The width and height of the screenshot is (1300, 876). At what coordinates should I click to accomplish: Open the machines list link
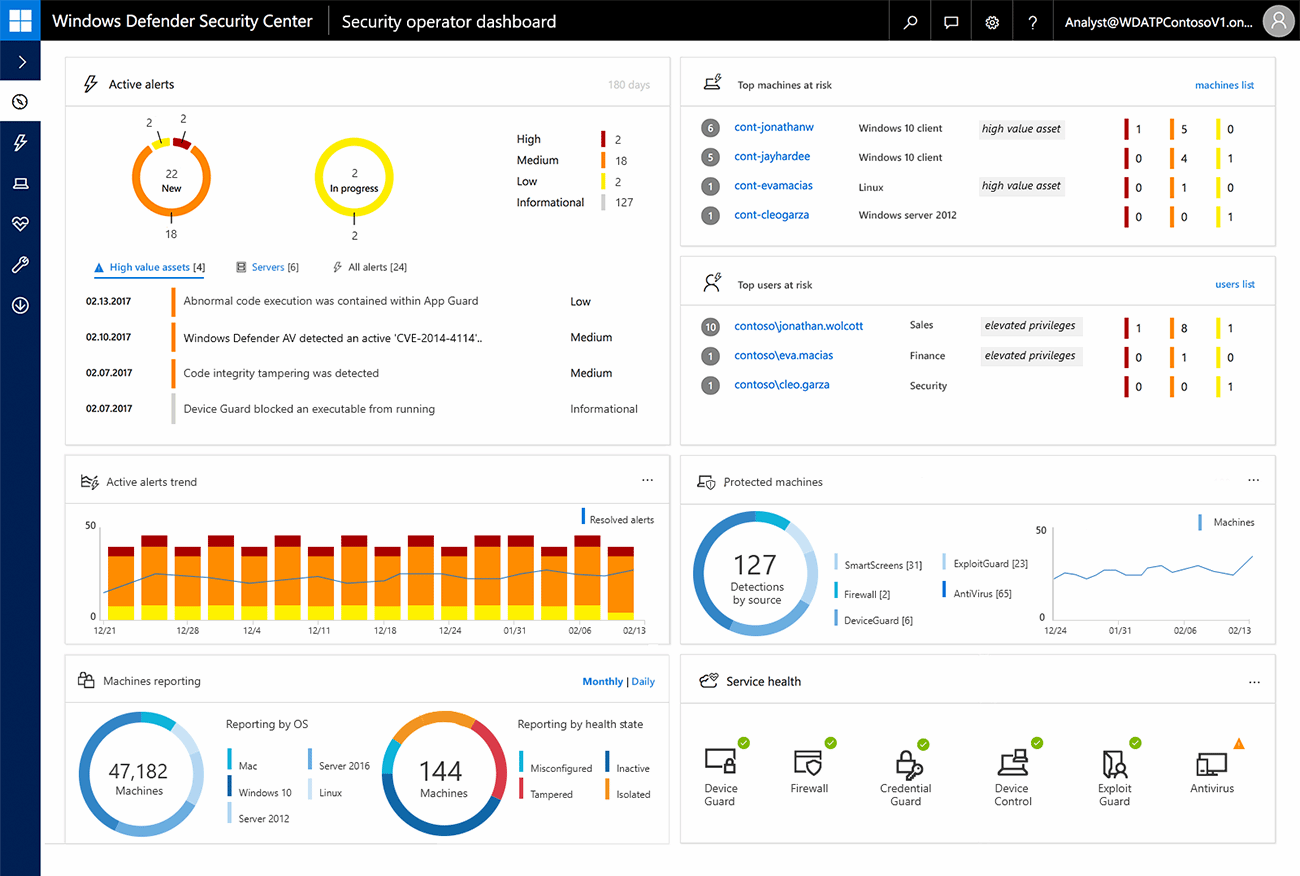[1224, 85]
